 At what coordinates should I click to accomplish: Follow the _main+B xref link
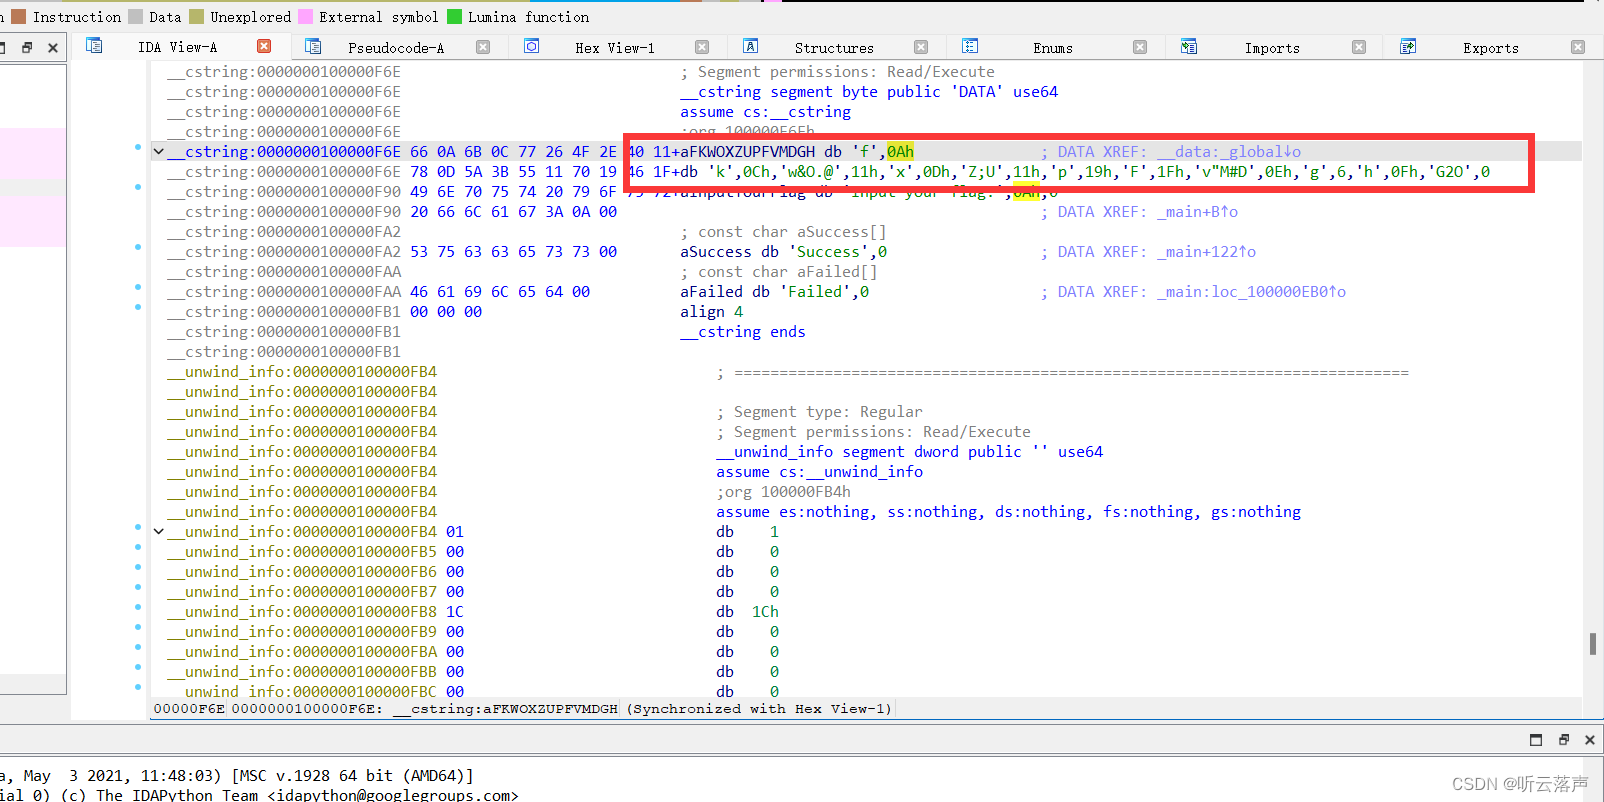click(1198, 212)
